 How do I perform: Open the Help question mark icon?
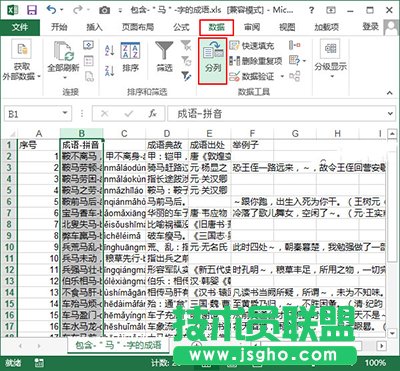point(311,10)
